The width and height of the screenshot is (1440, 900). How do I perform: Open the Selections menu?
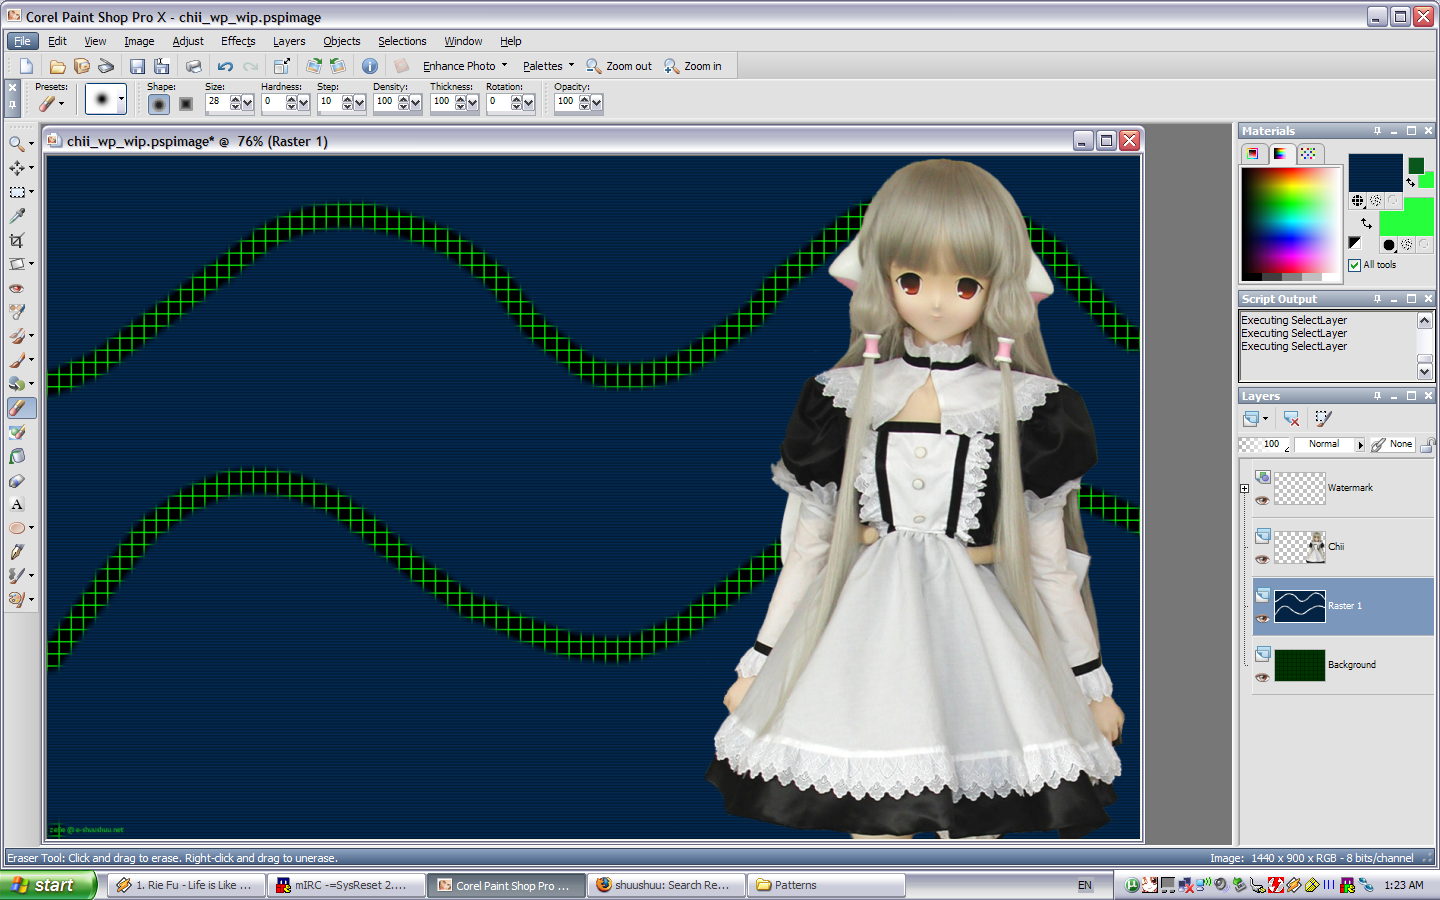coord(402,41)
